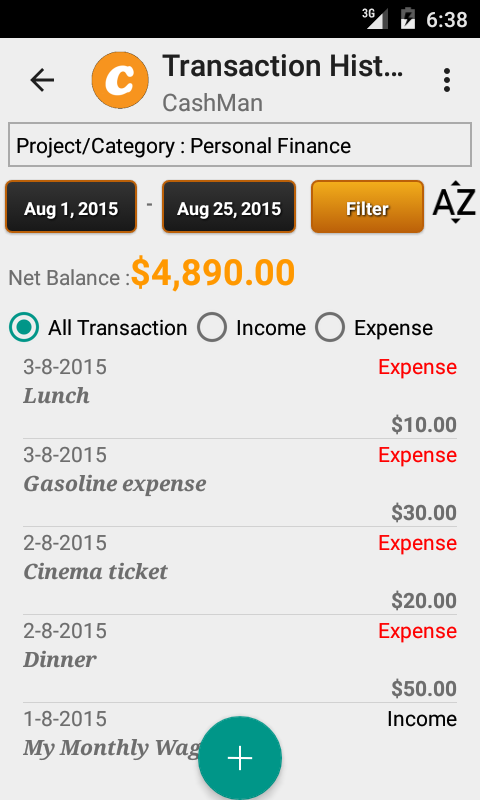Open the Dinner $50.00 transaction
Viewport: 480px width, 800px height.
(240, 659)
